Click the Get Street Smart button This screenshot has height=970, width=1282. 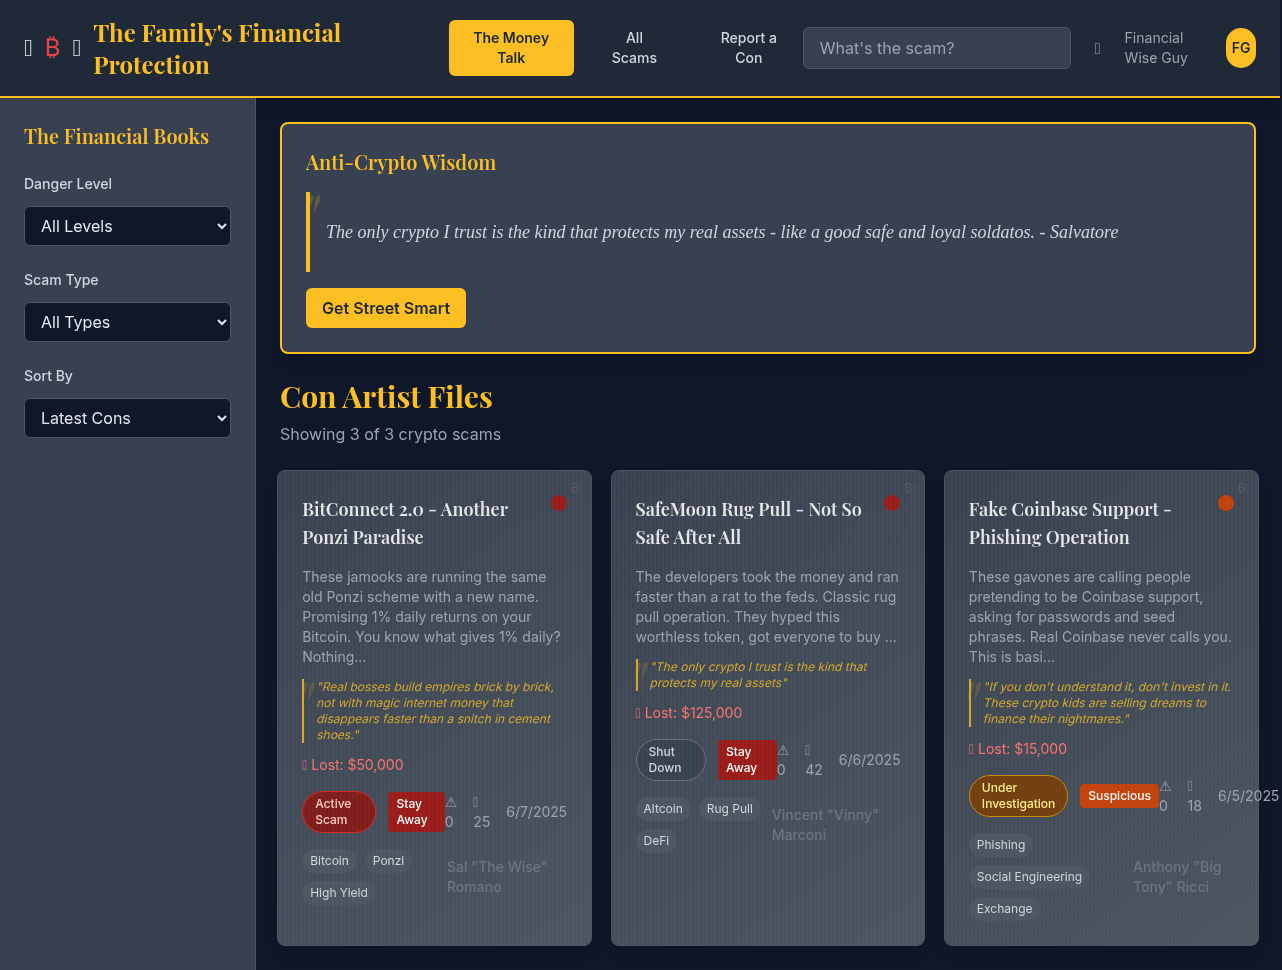click(385, 308)
